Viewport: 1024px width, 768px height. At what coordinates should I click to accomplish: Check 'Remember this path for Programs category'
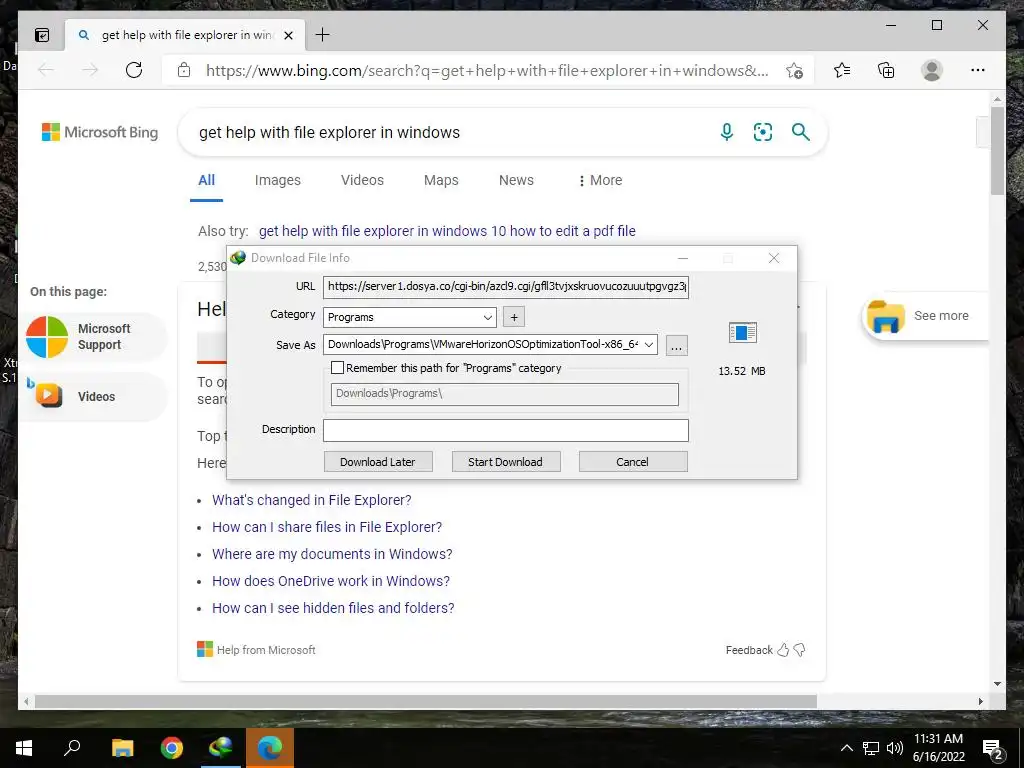click(x=338, y=368)
